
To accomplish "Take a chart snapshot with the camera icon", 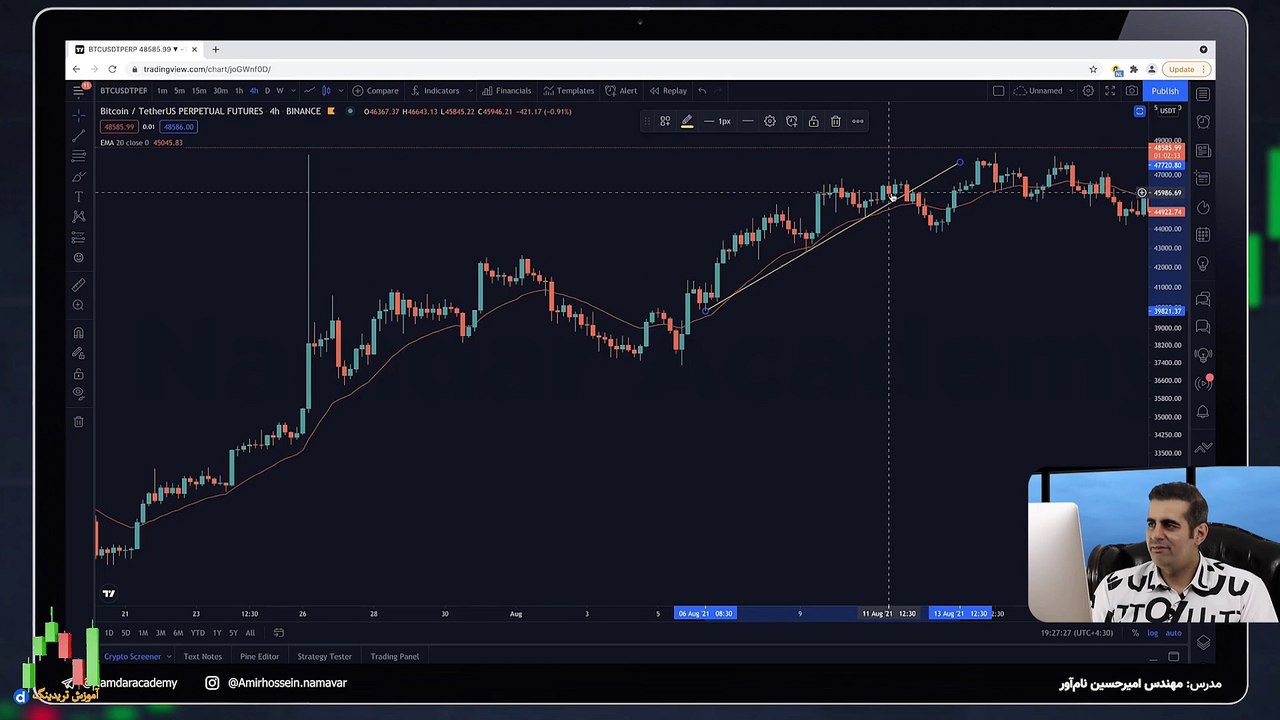I will 1132,91.
